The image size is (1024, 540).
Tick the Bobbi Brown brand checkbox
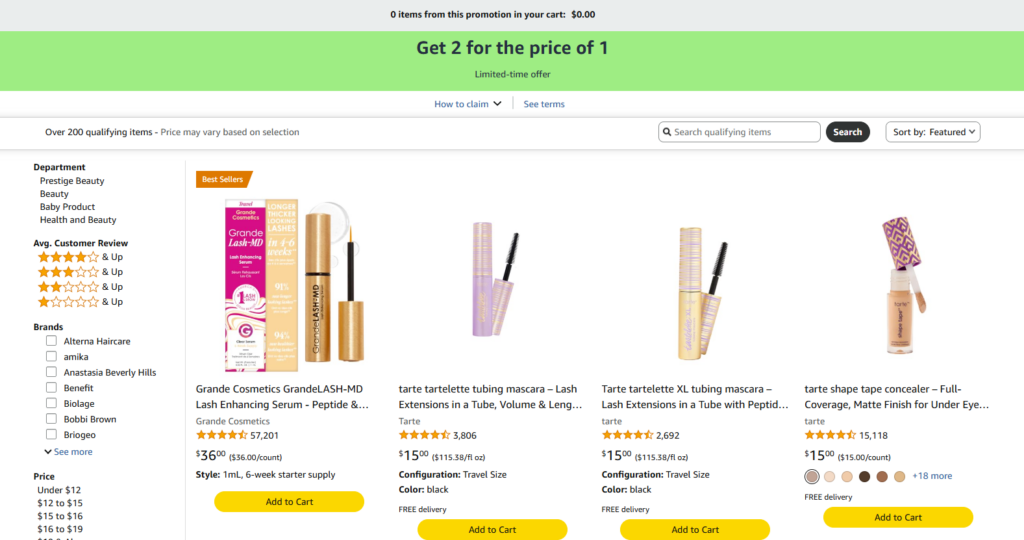(51, 419)
